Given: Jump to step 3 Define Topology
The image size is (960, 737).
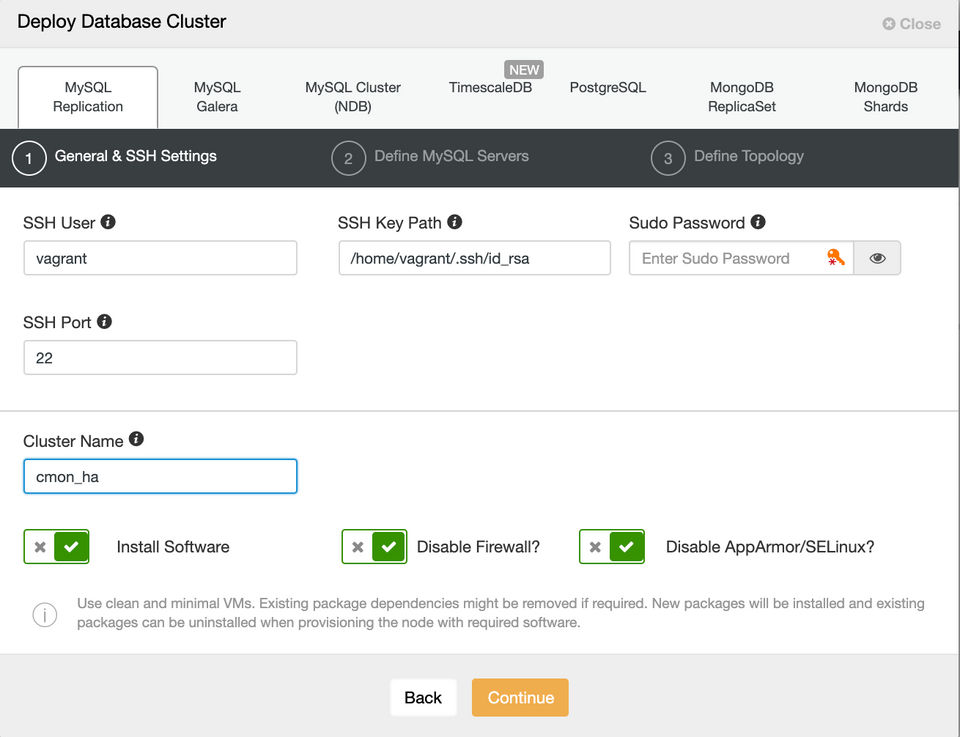Looking at the screenshot, I should tap(728, 157).
